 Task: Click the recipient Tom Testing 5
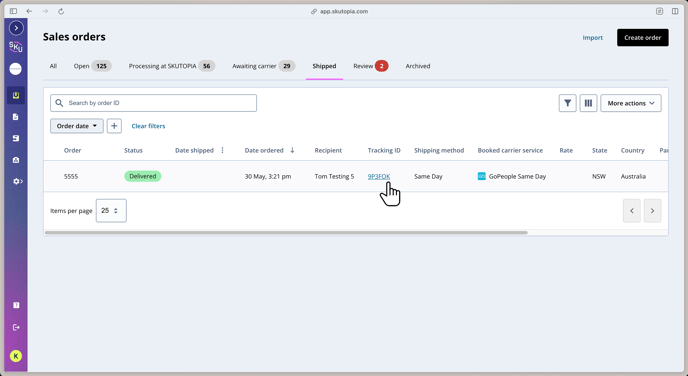(x=334, y=176)
